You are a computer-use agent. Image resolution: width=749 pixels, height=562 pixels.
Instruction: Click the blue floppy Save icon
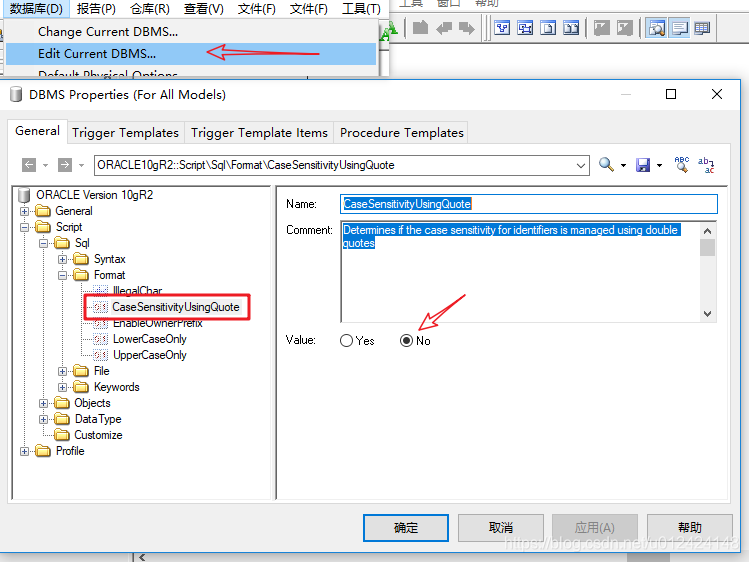[643, 165]
